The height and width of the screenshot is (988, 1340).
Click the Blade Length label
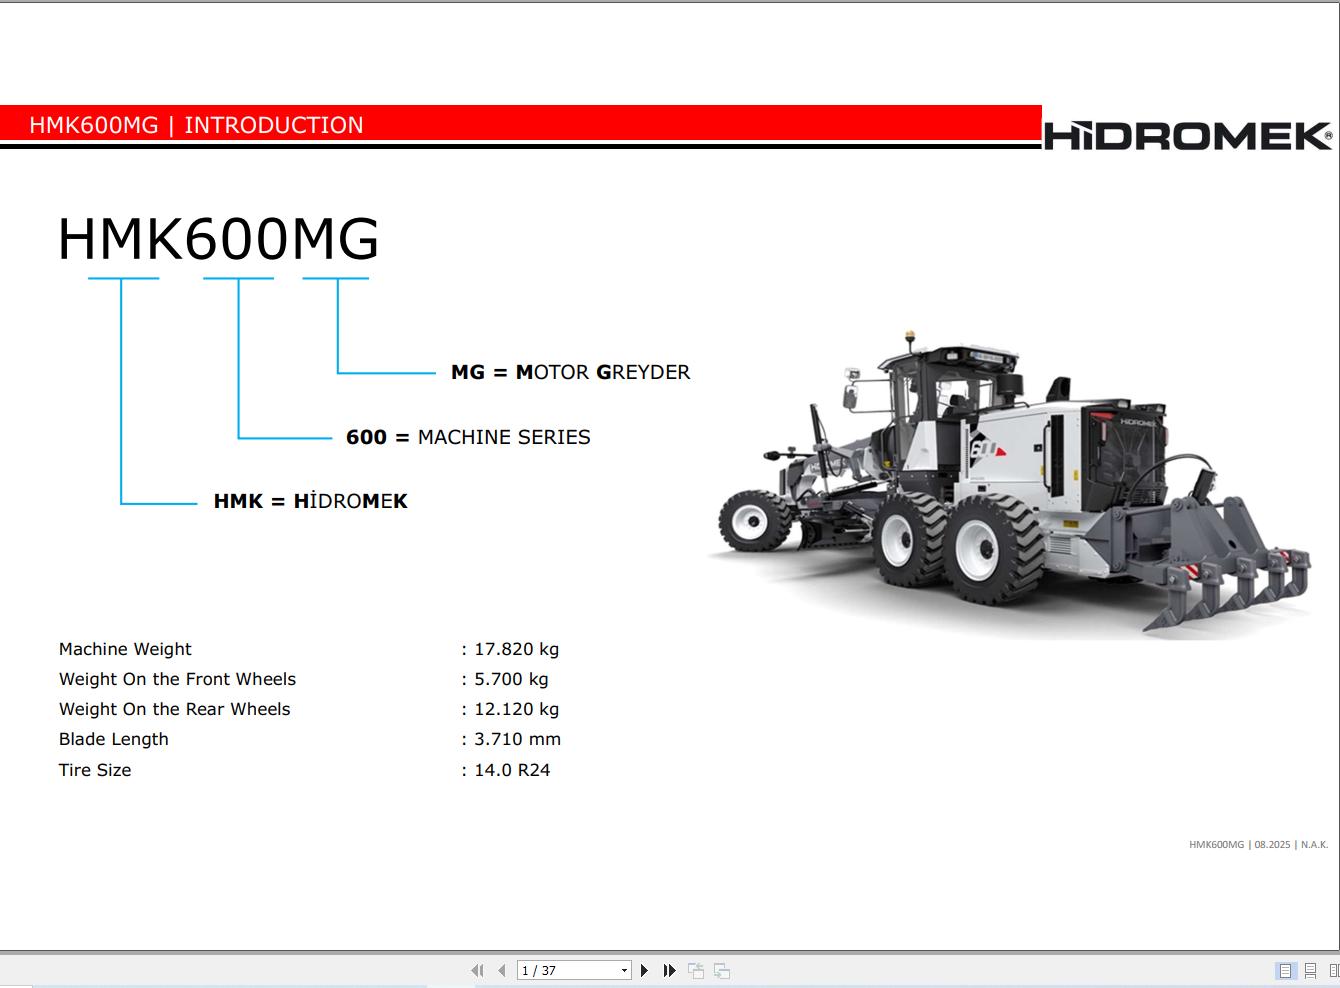point(114,739)
